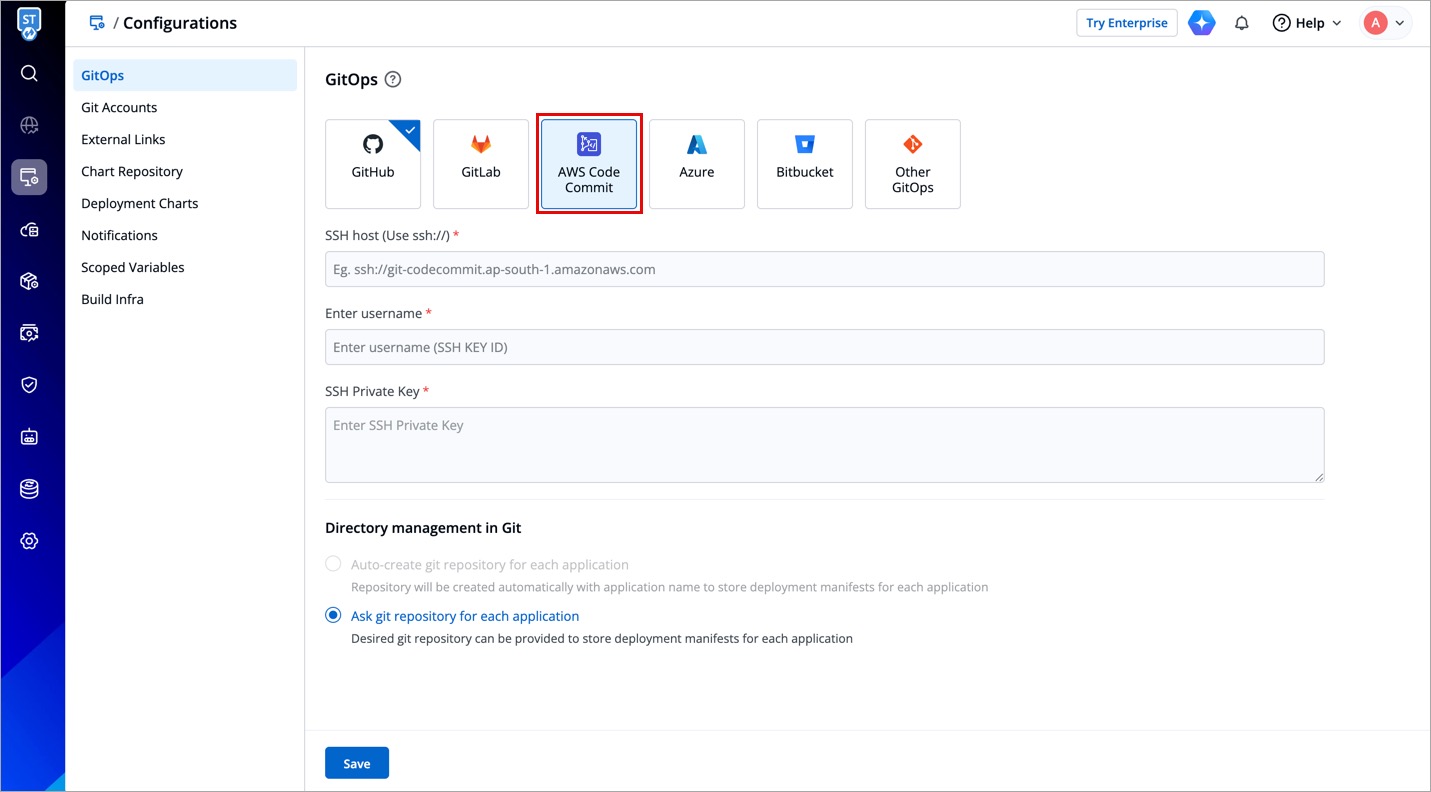Click the SSH host input field

[x=824, y=269]
